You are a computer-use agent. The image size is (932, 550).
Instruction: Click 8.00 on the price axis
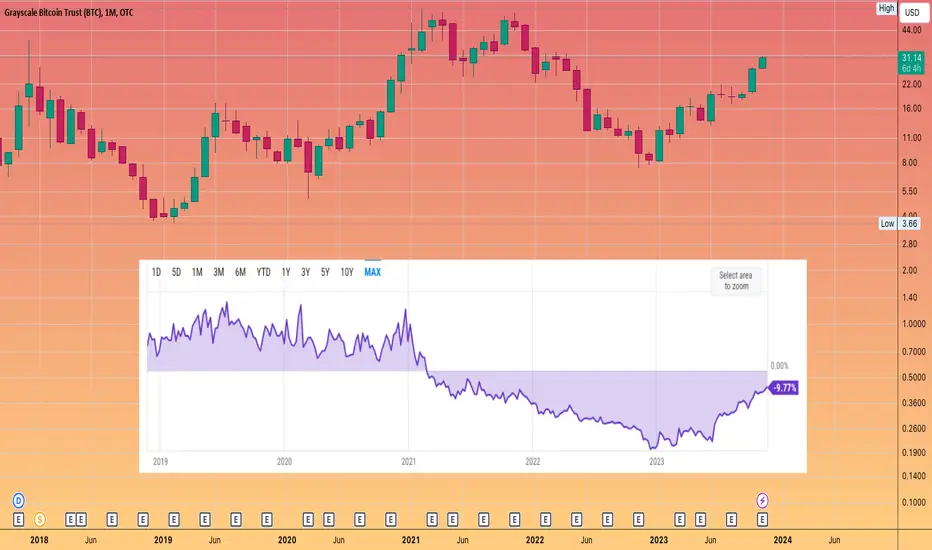909,162
